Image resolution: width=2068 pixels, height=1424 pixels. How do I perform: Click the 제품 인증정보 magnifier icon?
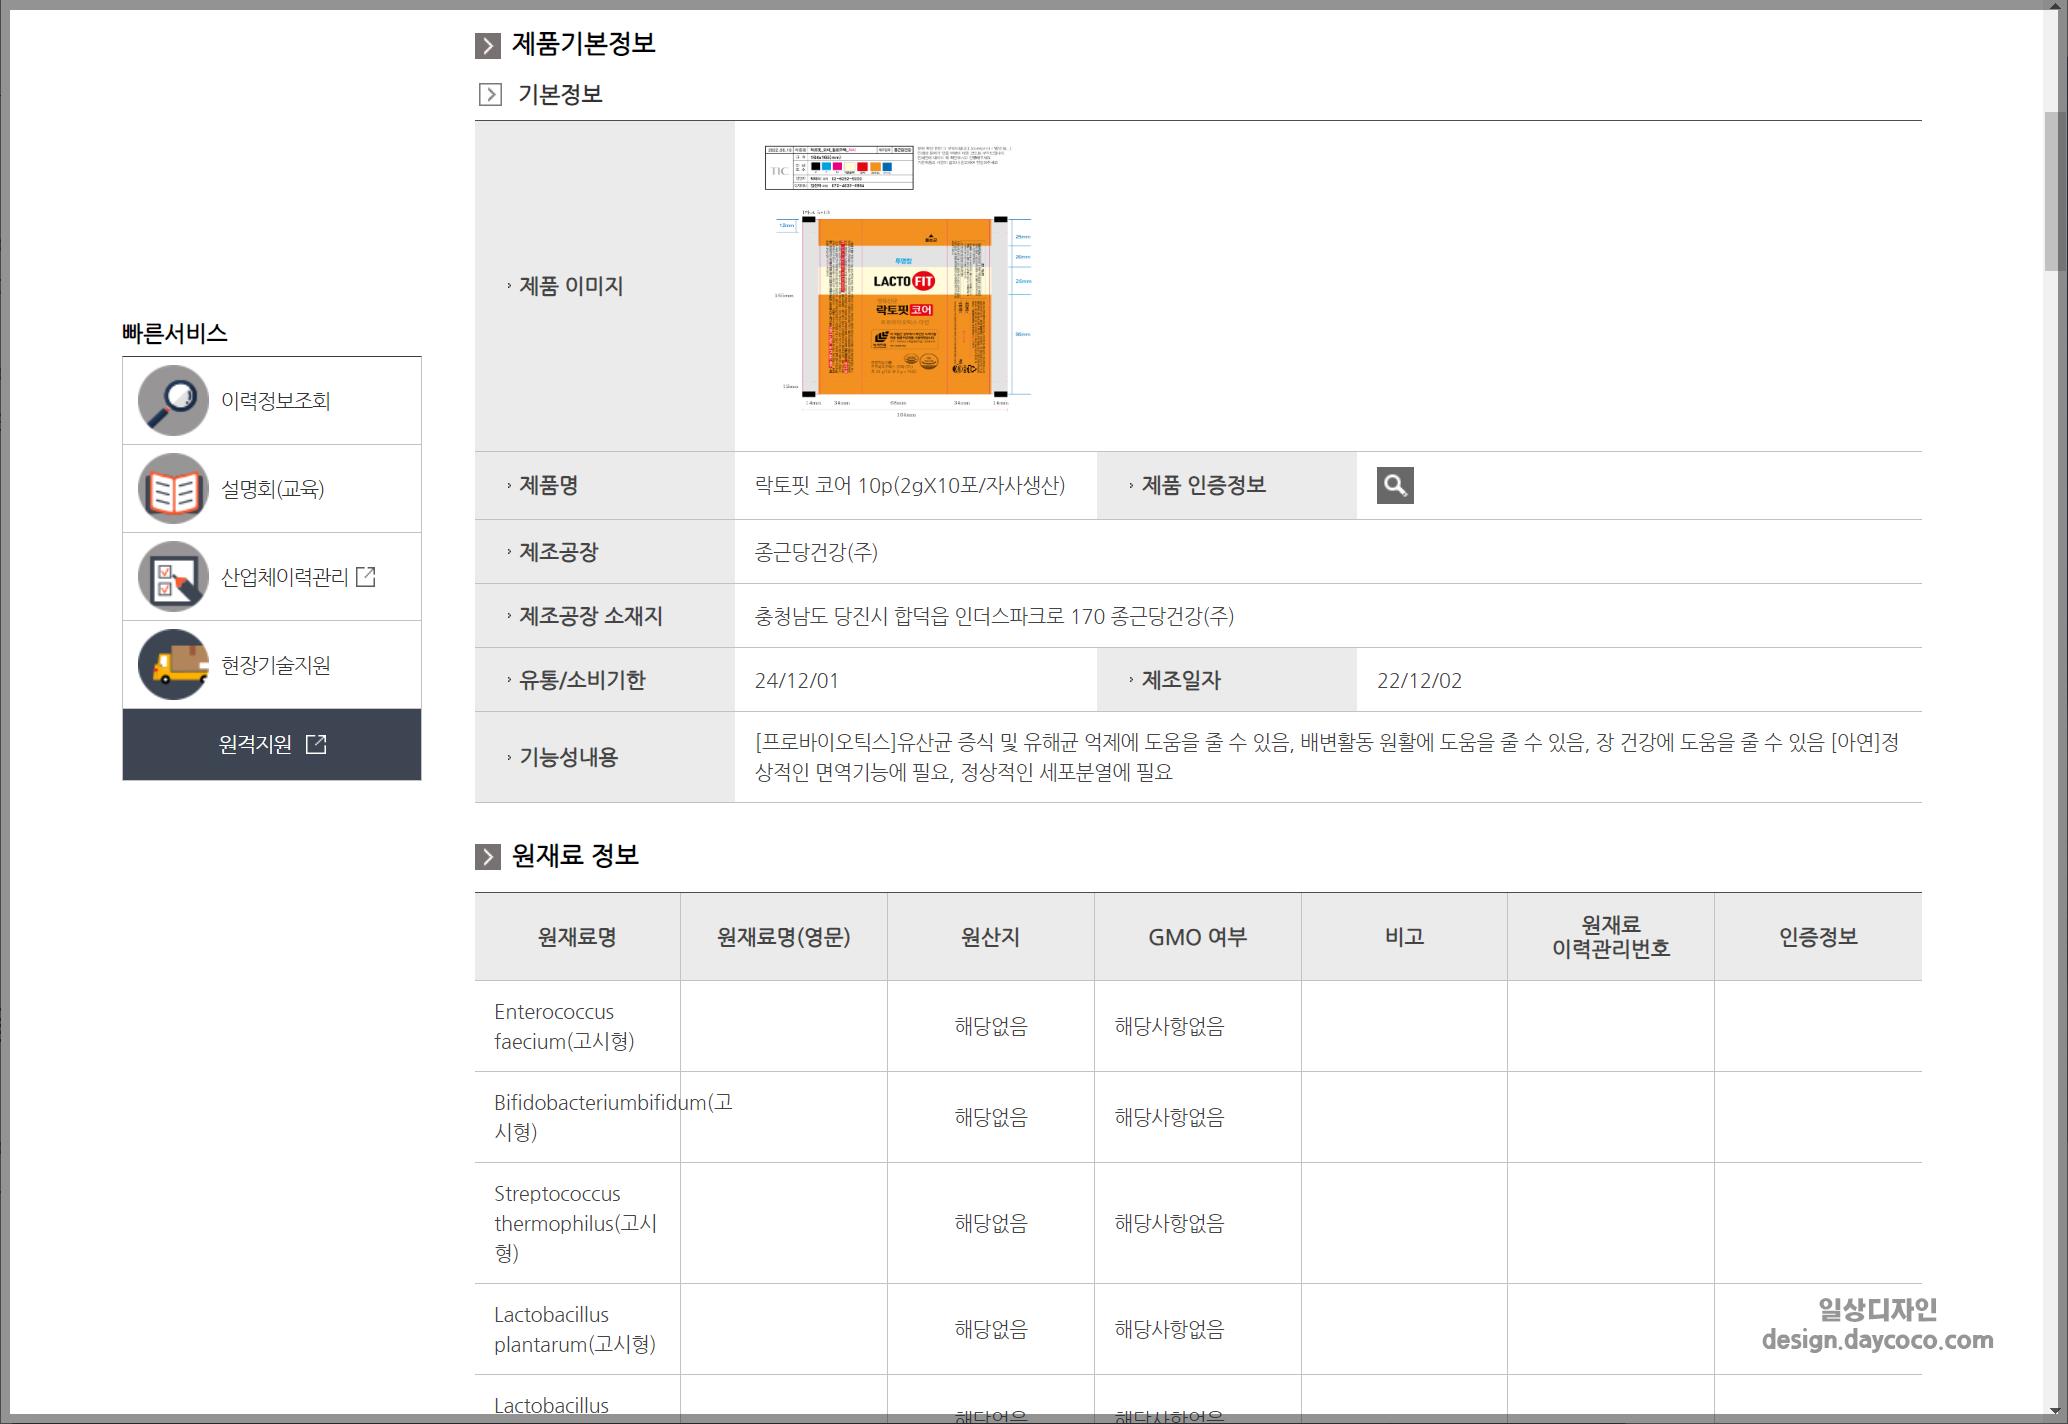[1395, 485]
